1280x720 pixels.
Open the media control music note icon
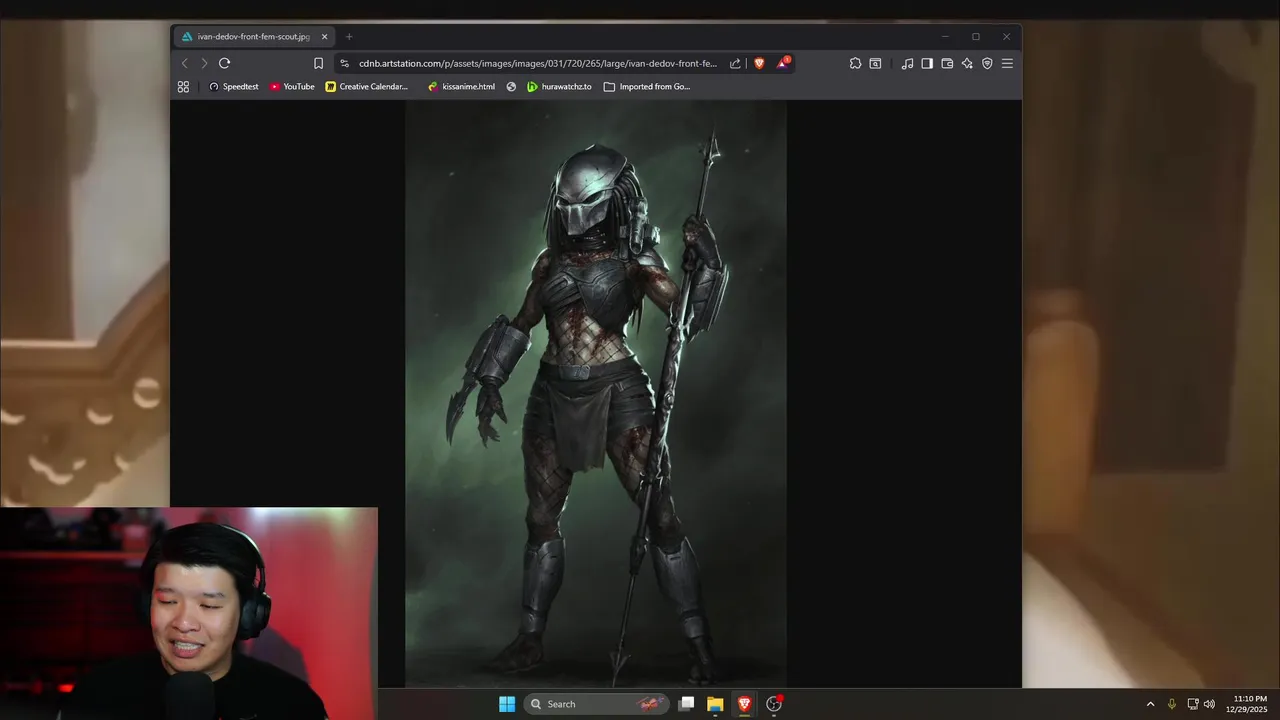tap(907, 63)
